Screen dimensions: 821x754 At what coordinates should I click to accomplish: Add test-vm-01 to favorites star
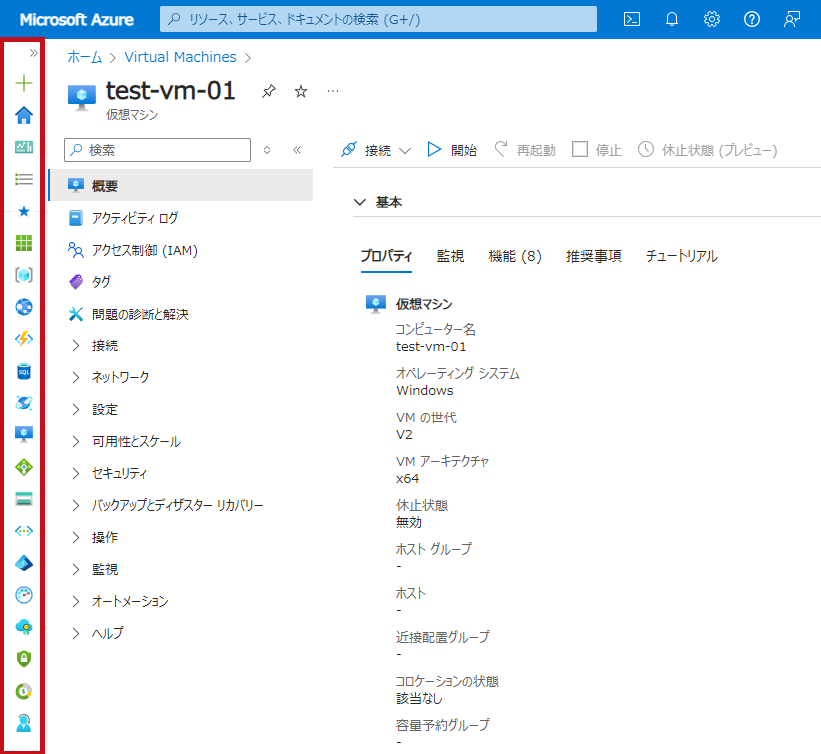coord(301,92)
